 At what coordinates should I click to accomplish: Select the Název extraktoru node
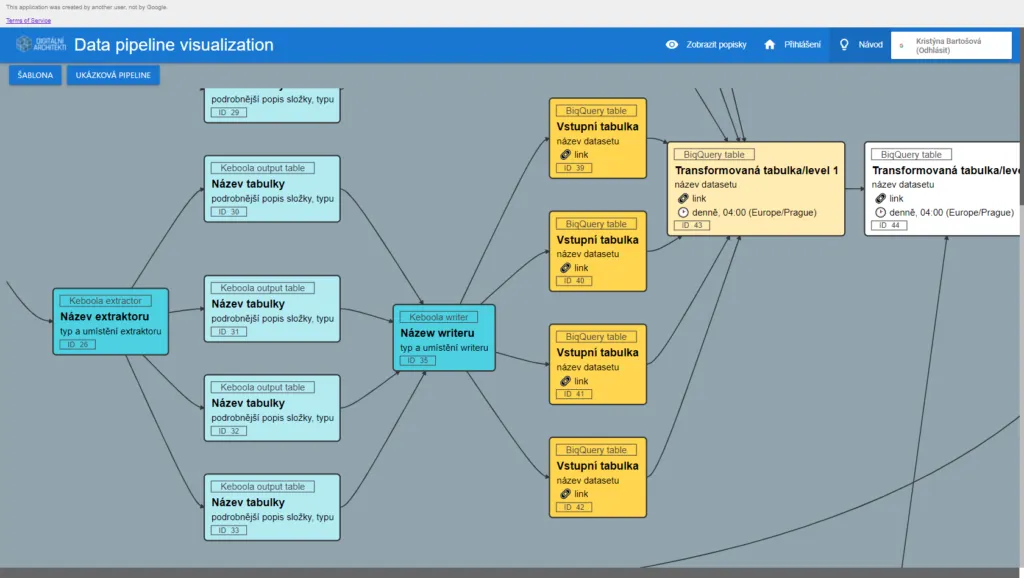click(x=110, y=322)
